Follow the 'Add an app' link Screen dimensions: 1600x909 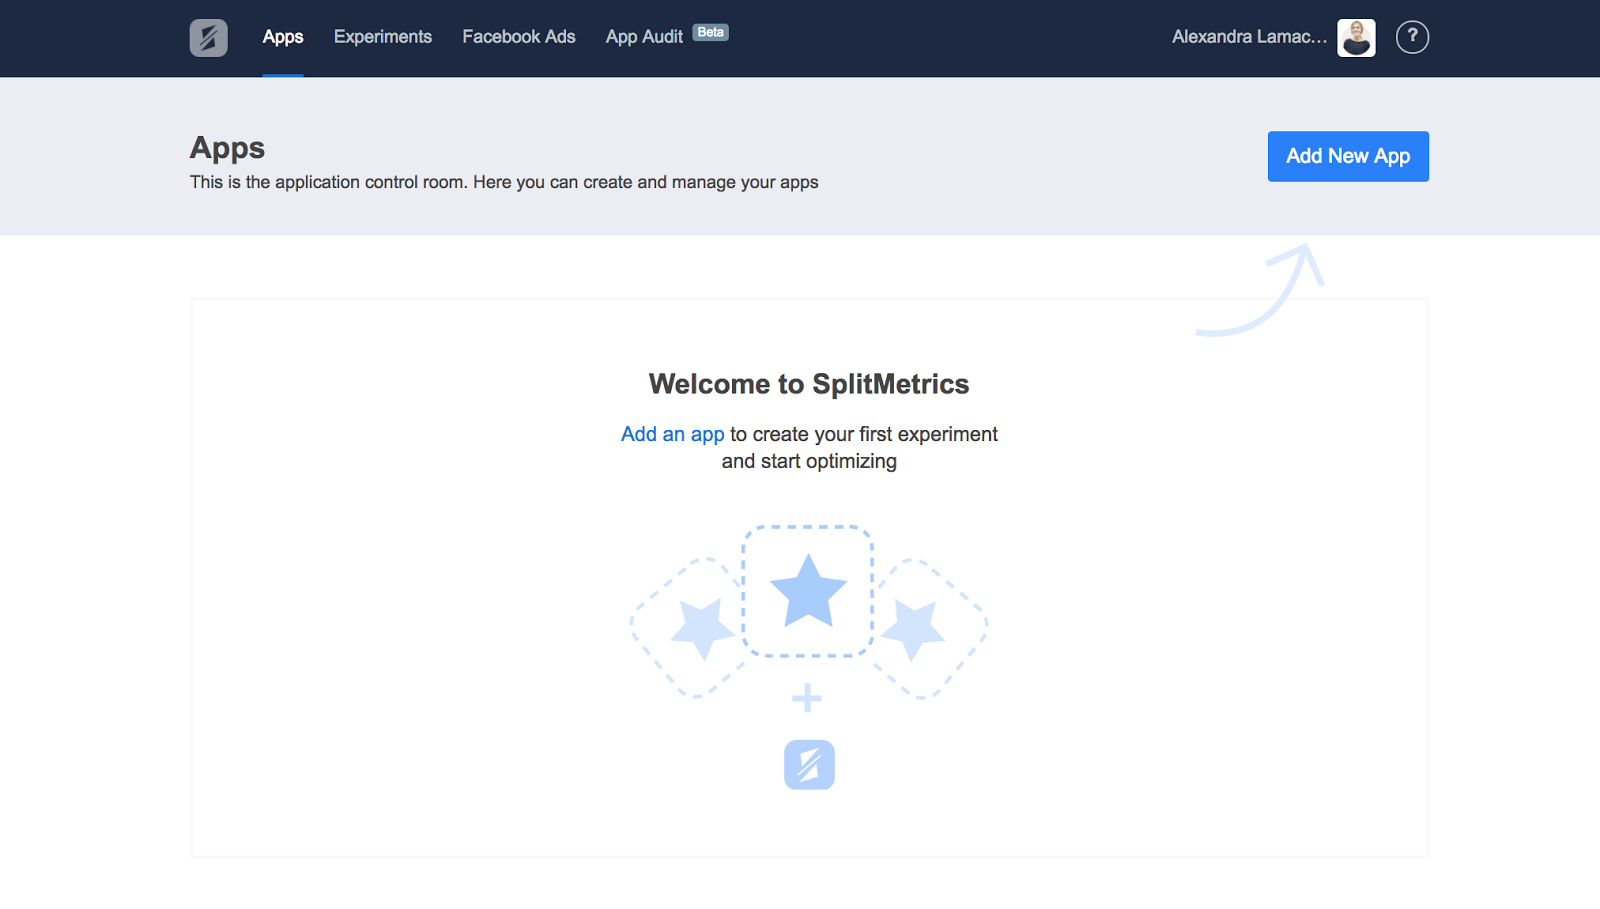coord(672,434)
